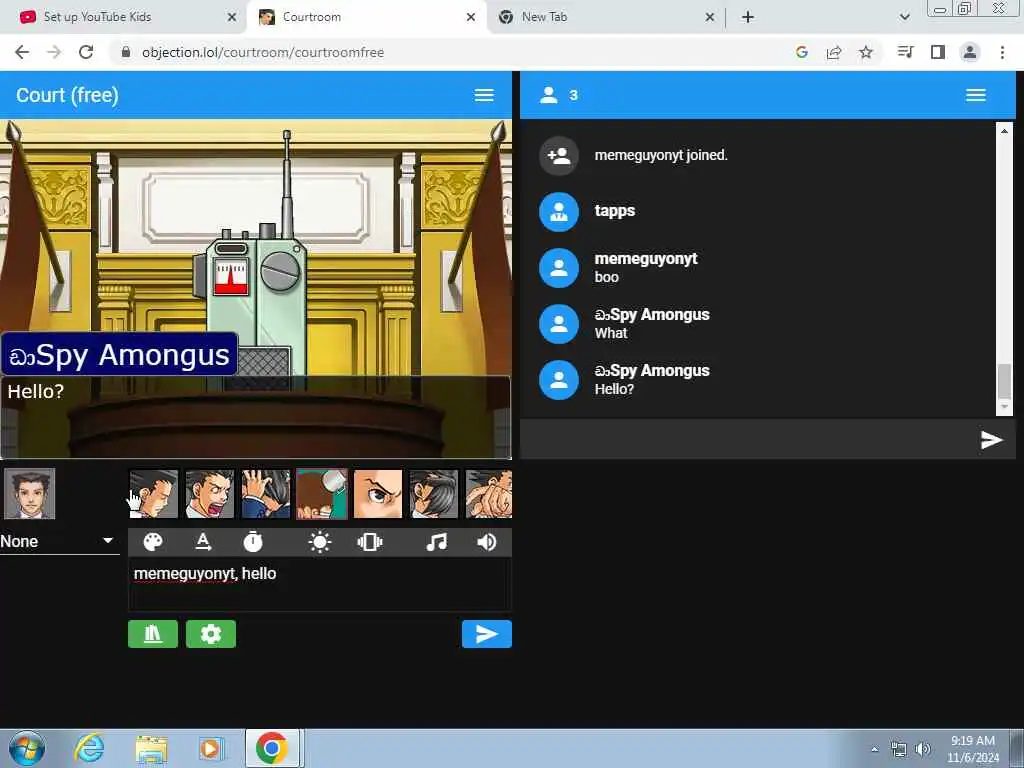This screenshot has width=1024, height=768.
Task: Open File Explorer from taskbar
Action: 151,749
